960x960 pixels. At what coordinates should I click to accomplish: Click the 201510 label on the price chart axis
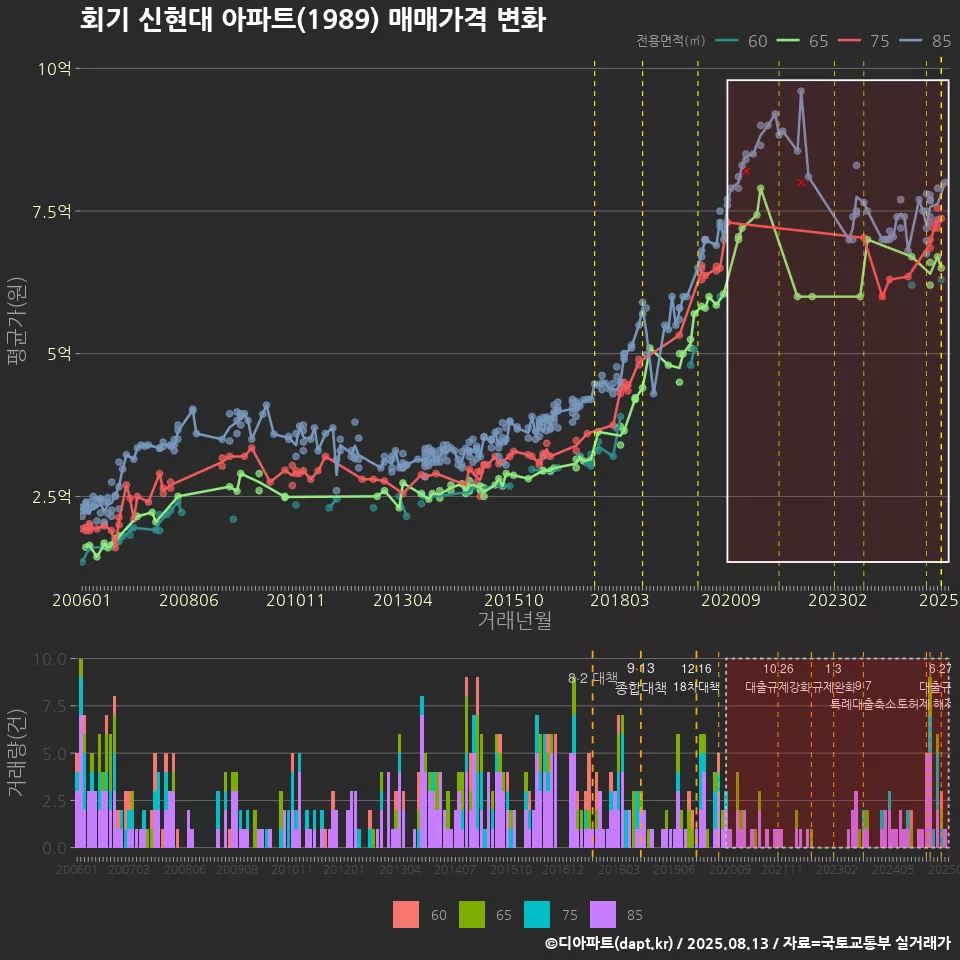[x=514, y=600]
